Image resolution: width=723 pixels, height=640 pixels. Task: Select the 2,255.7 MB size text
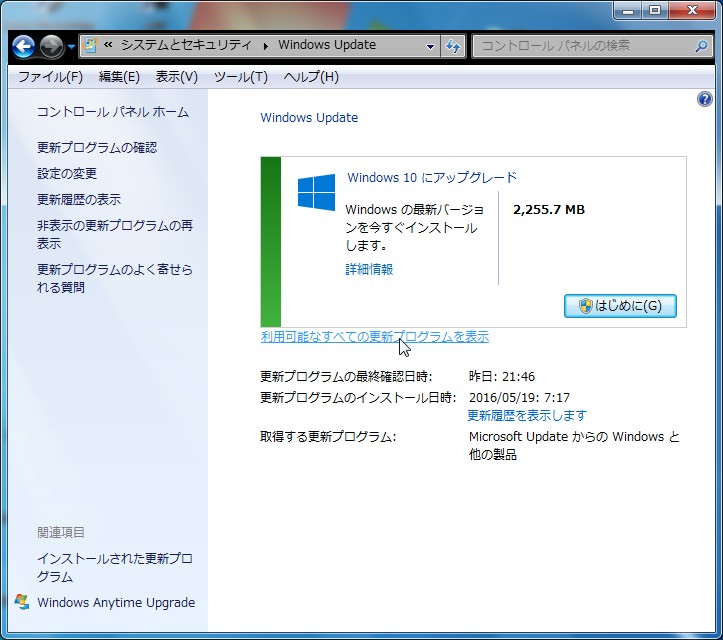click(549, 210)
